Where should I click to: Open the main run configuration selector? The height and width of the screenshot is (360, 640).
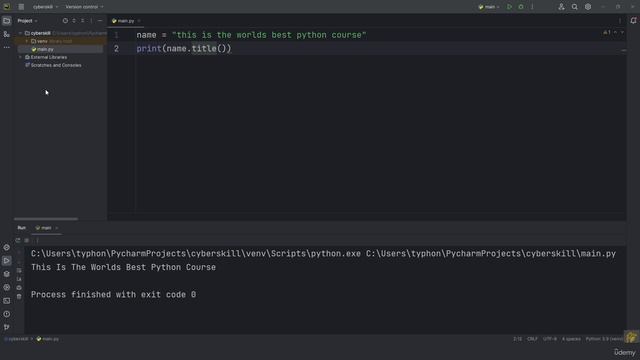pyautogui.click(x=489, y=7)
